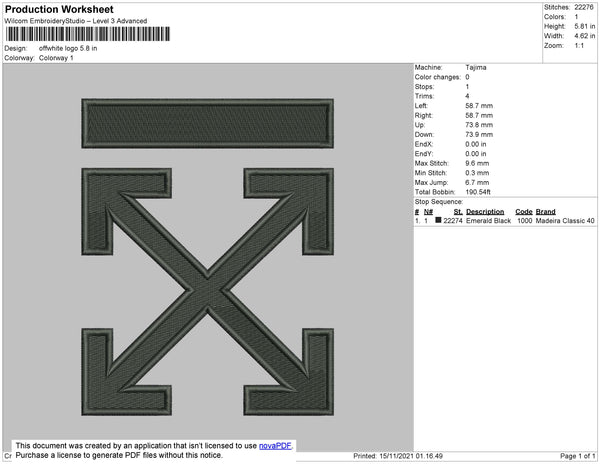This screenshot has height=464, width=600.
Task: Click the Stitches value 22276
Action: pyautogui.click(x=584, y=7)
